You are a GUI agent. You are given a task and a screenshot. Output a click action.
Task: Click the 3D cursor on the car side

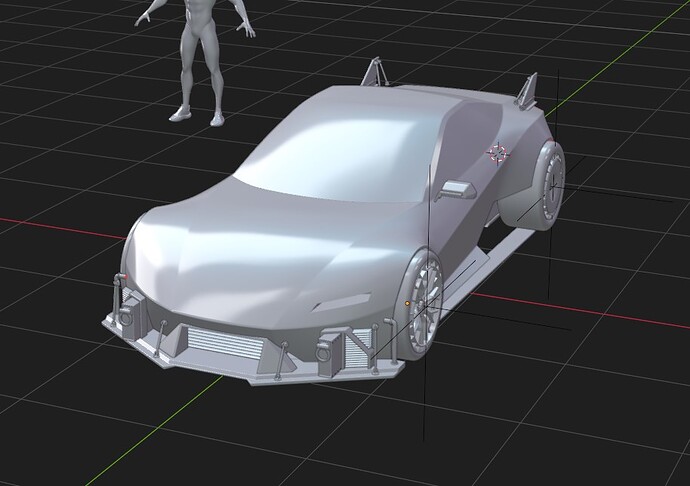point(498,153)
